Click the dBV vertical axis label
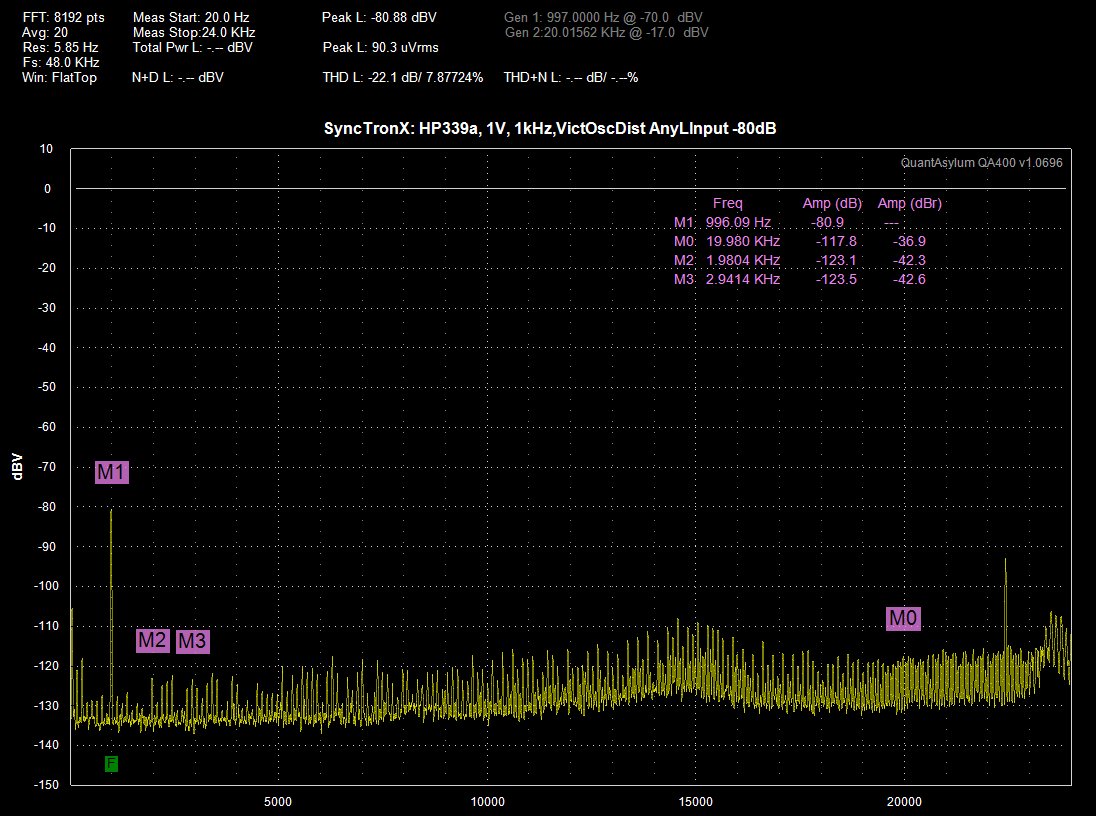Image resolution: width=1096 pixels, height=816 pixels. click(x=17, y=467)
